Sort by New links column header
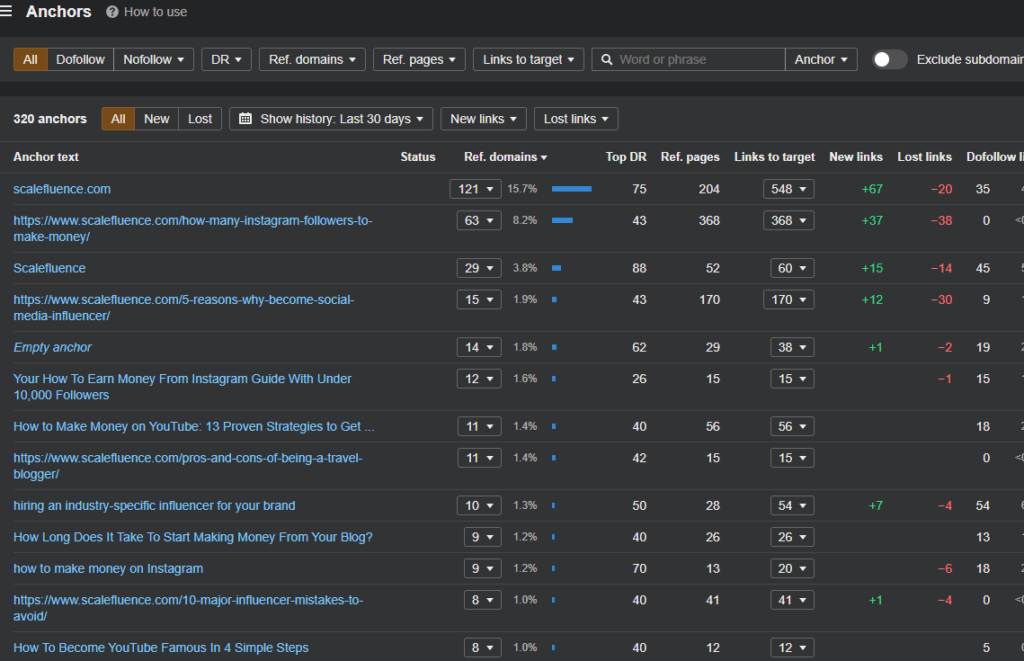Screen dimensions: 1024x661 (856, 157)
